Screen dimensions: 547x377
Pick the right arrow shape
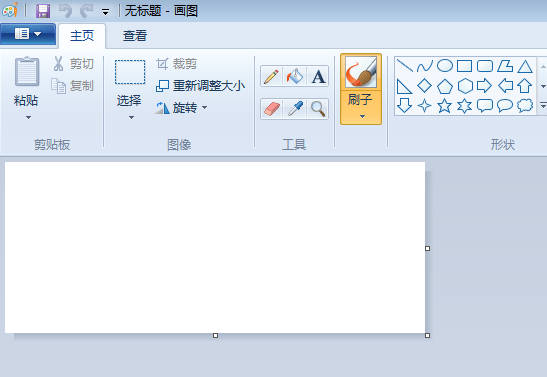pos(484,85)
